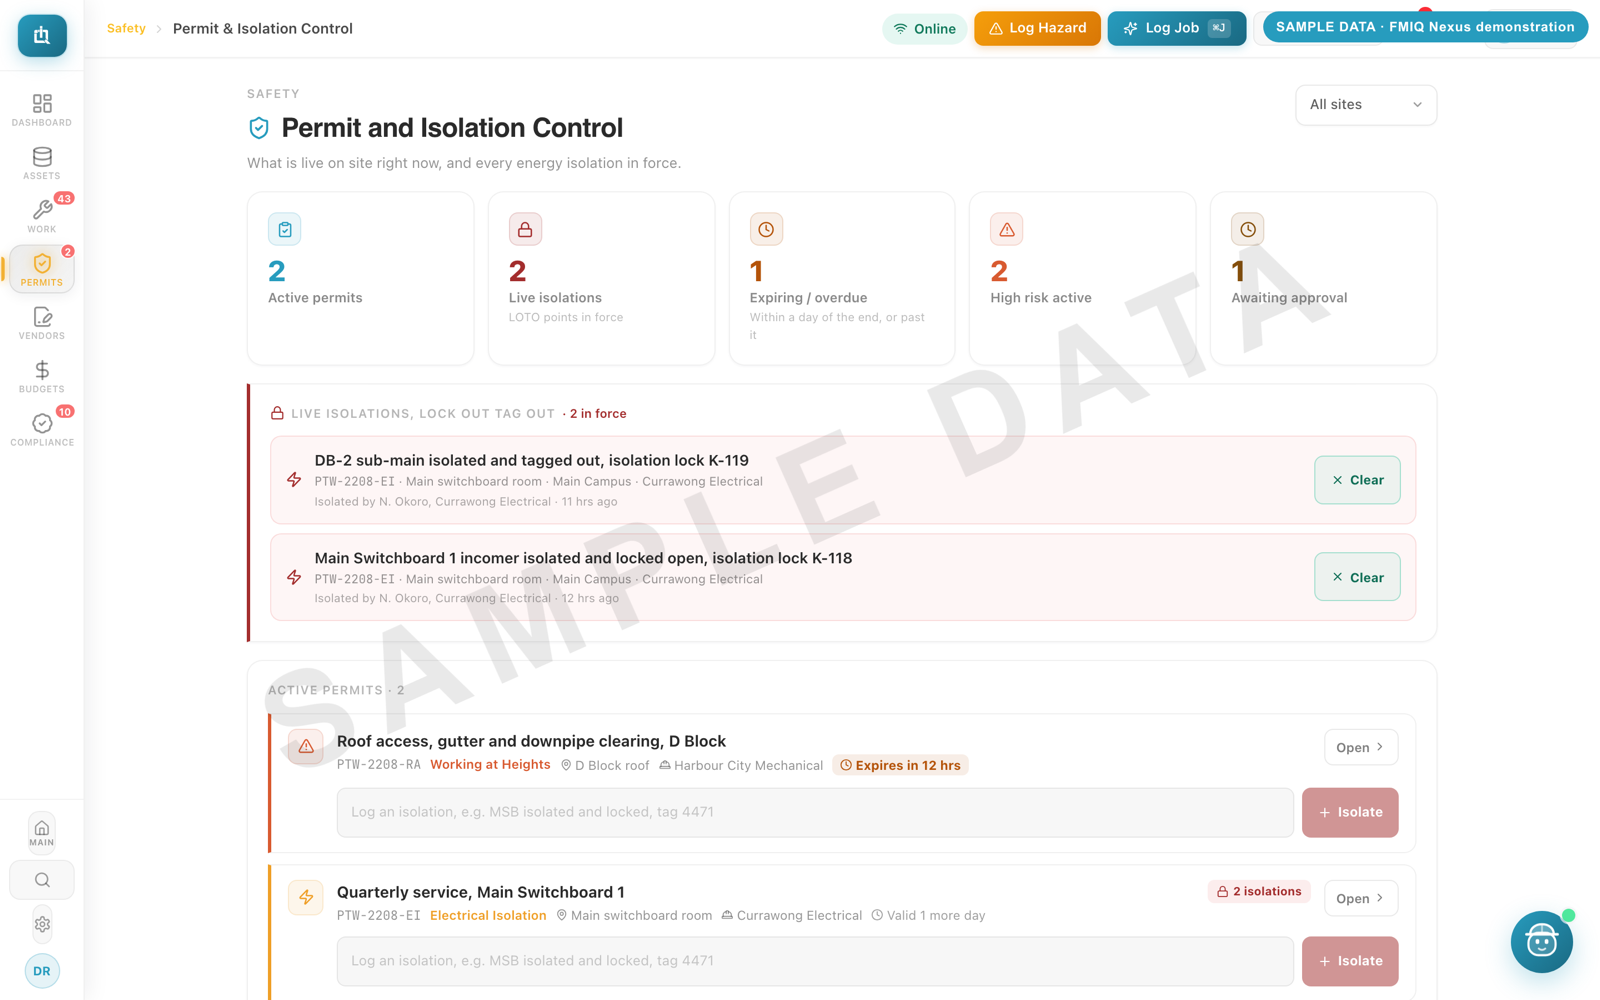Open the Dashboard sidebar item

[x=42, y=110]
